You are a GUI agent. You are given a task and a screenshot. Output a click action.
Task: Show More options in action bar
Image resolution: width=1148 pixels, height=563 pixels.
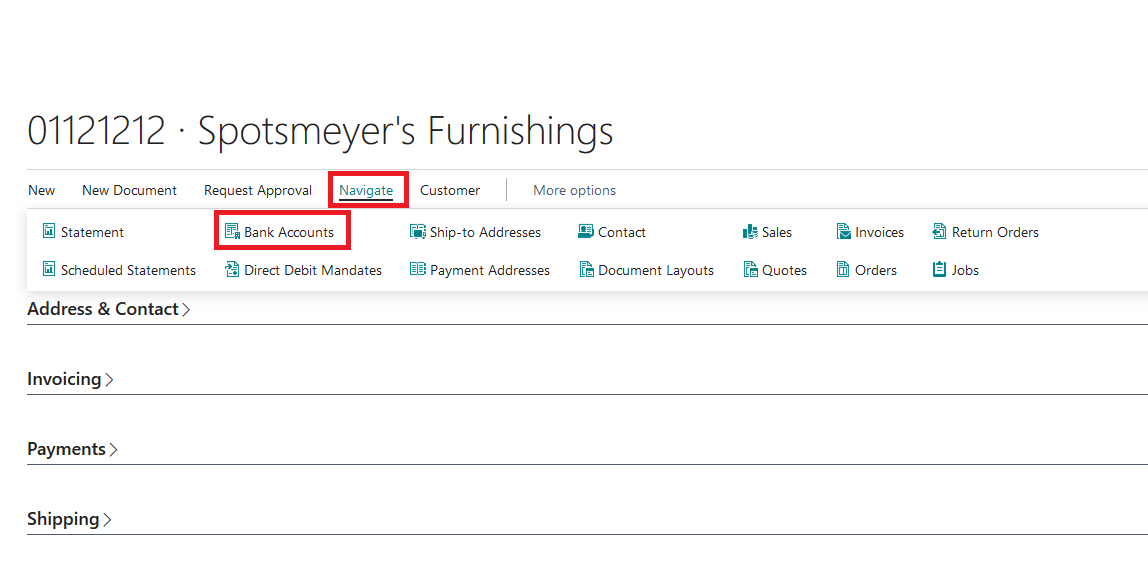click(x=575, y=190)
